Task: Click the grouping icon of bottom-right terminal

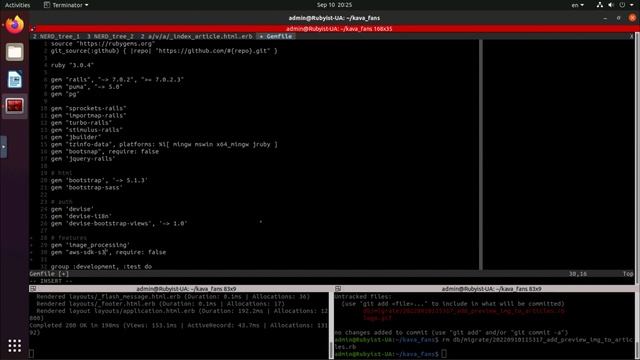Action: coord(338,289)
